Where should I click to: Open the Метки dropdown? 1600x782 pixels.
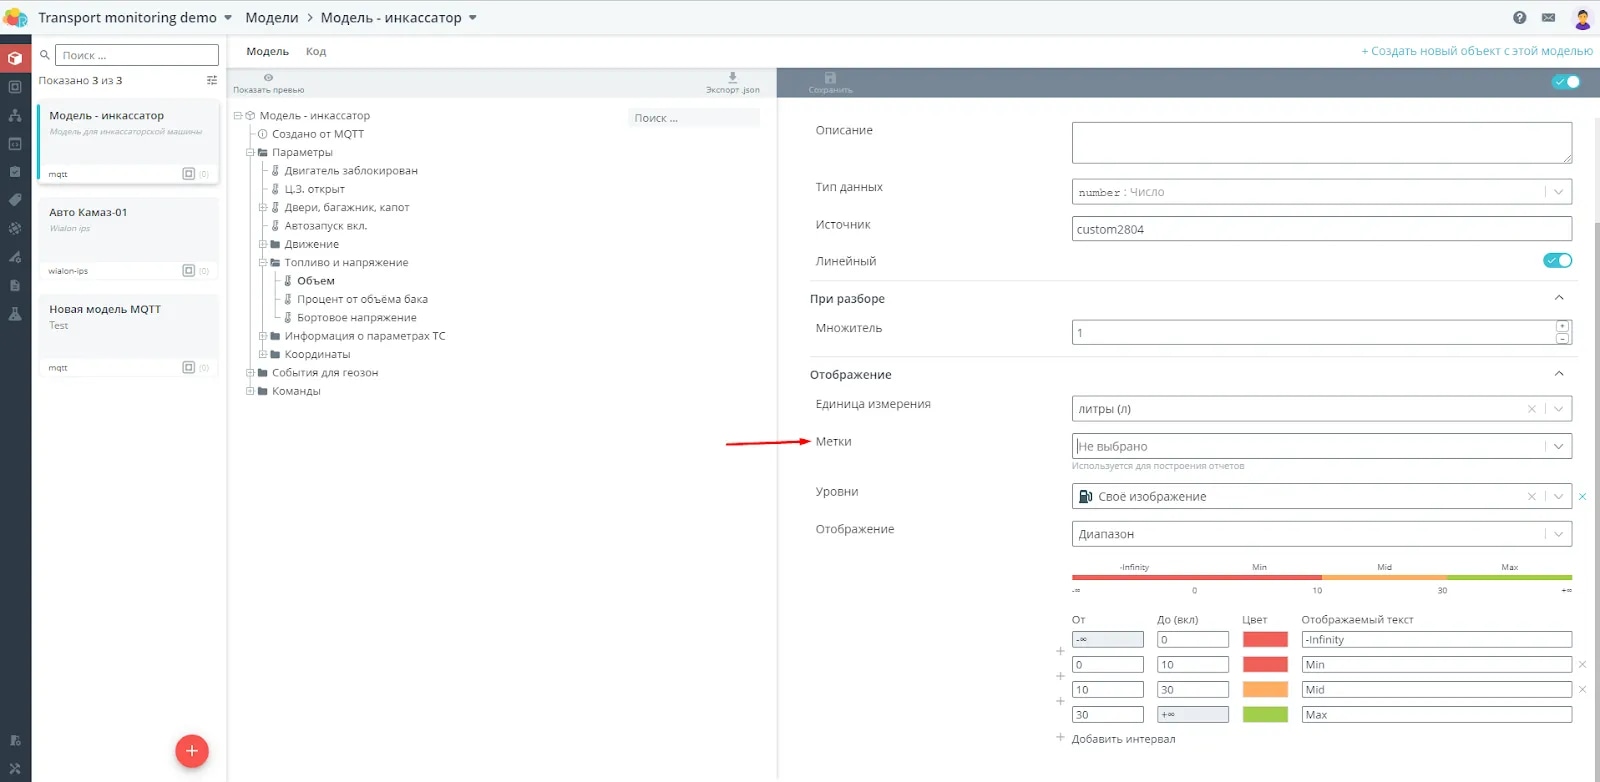[1321, 446]
